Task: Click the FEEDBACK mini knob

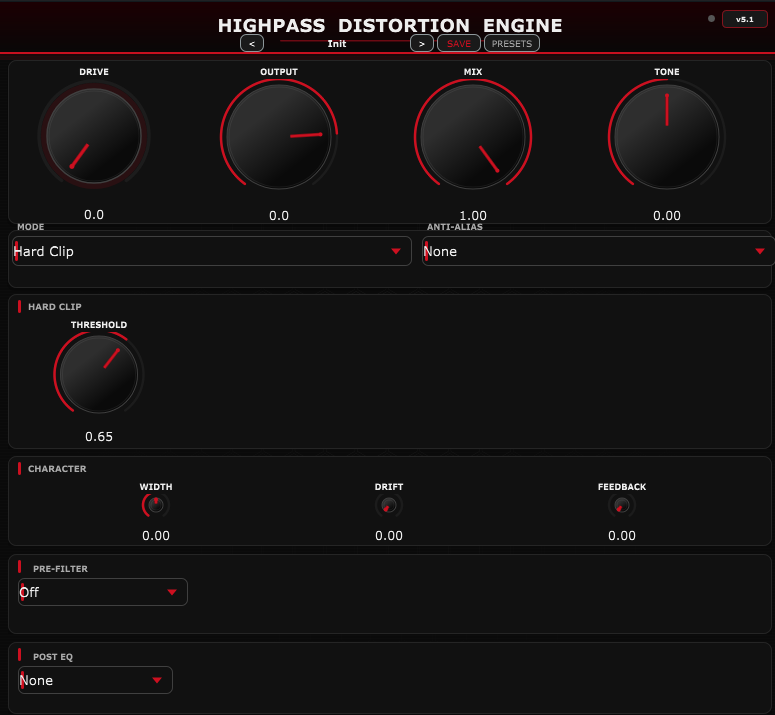Action: 622,505
